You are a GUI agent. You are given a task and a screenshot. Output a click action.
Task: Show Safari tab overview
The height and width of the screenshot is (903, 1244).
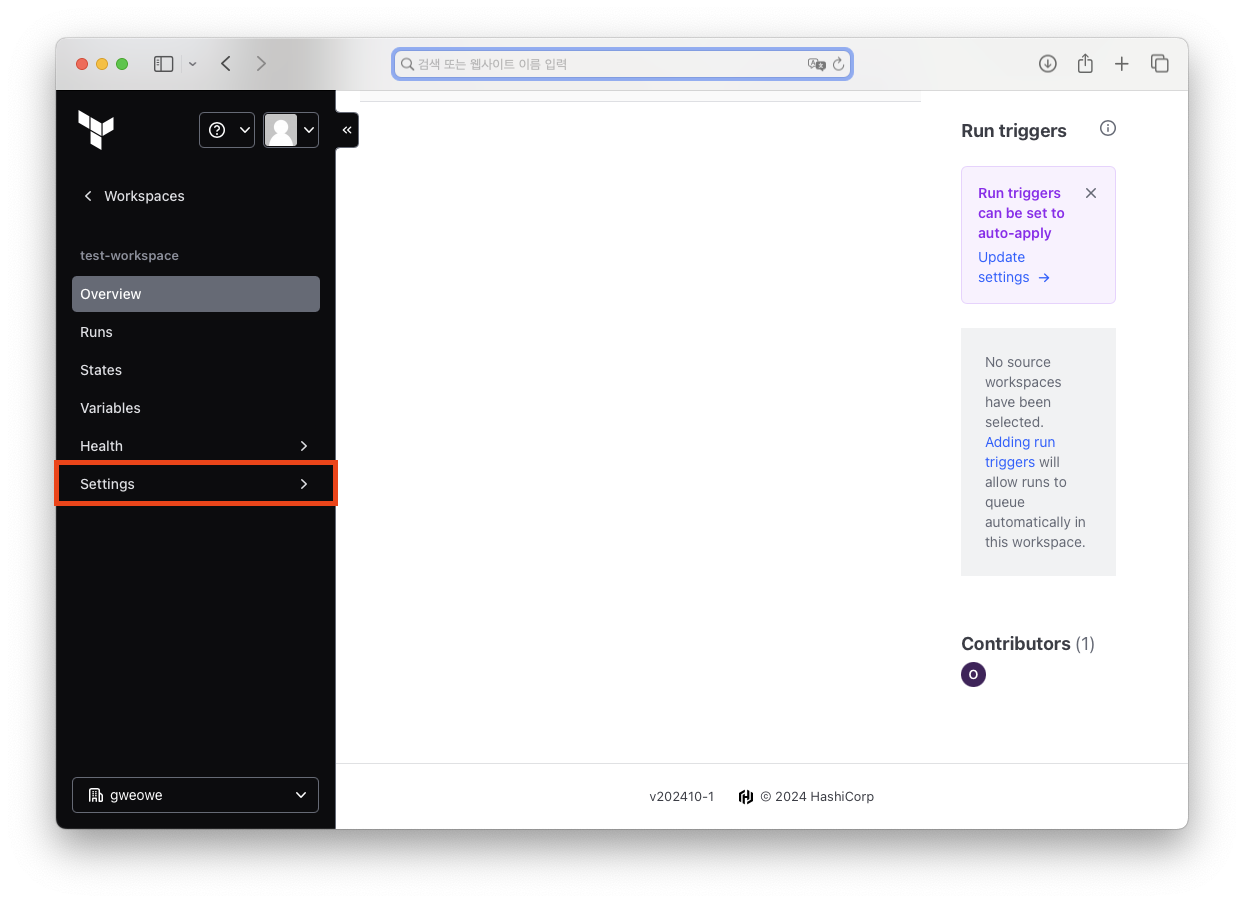tap(1160, 64)
